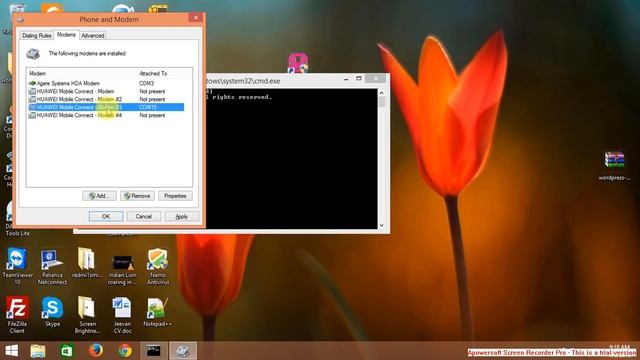Viewport: 640px width, 360px height.
Task: Select HUAWEI Mobile Connect - Modem #2 row
Action: (106, 99)
